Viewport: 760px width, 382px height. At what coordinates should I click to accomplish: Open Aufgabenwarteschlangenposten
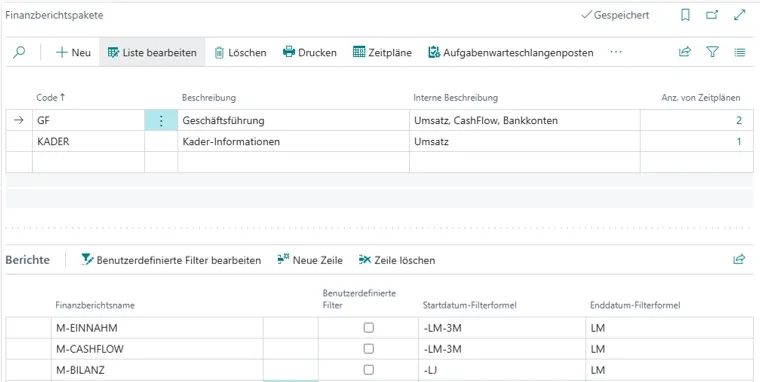(511, 52)
